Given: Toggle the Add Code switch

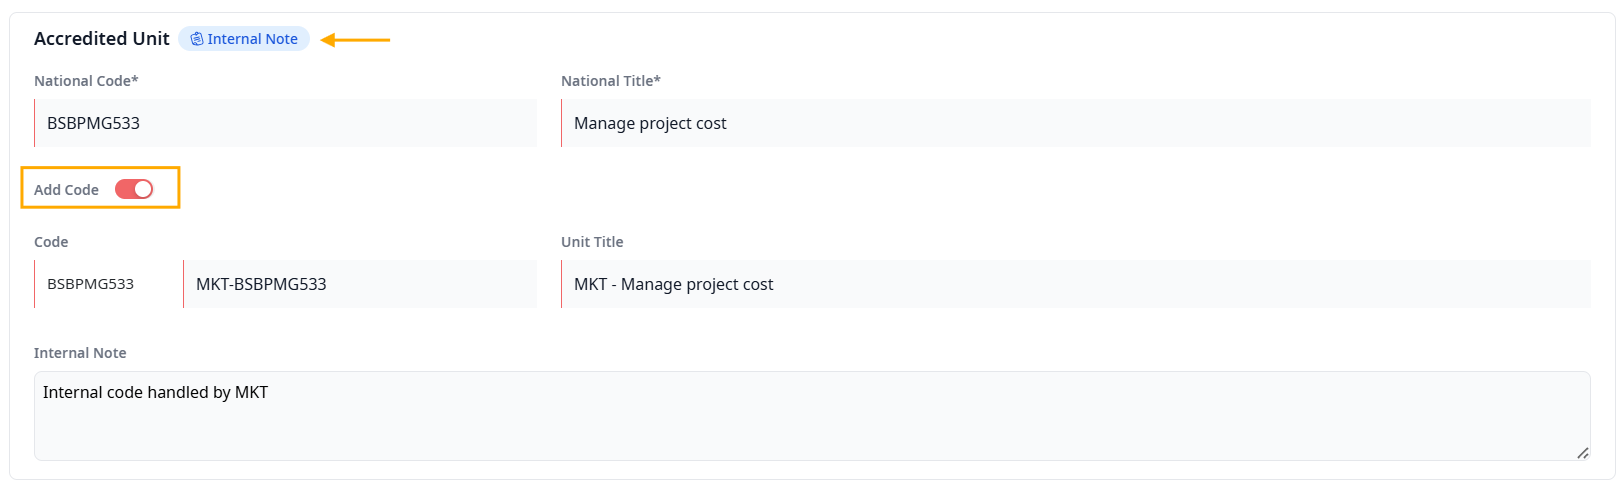Looking at the screenshot, I should tap(134, 189).
